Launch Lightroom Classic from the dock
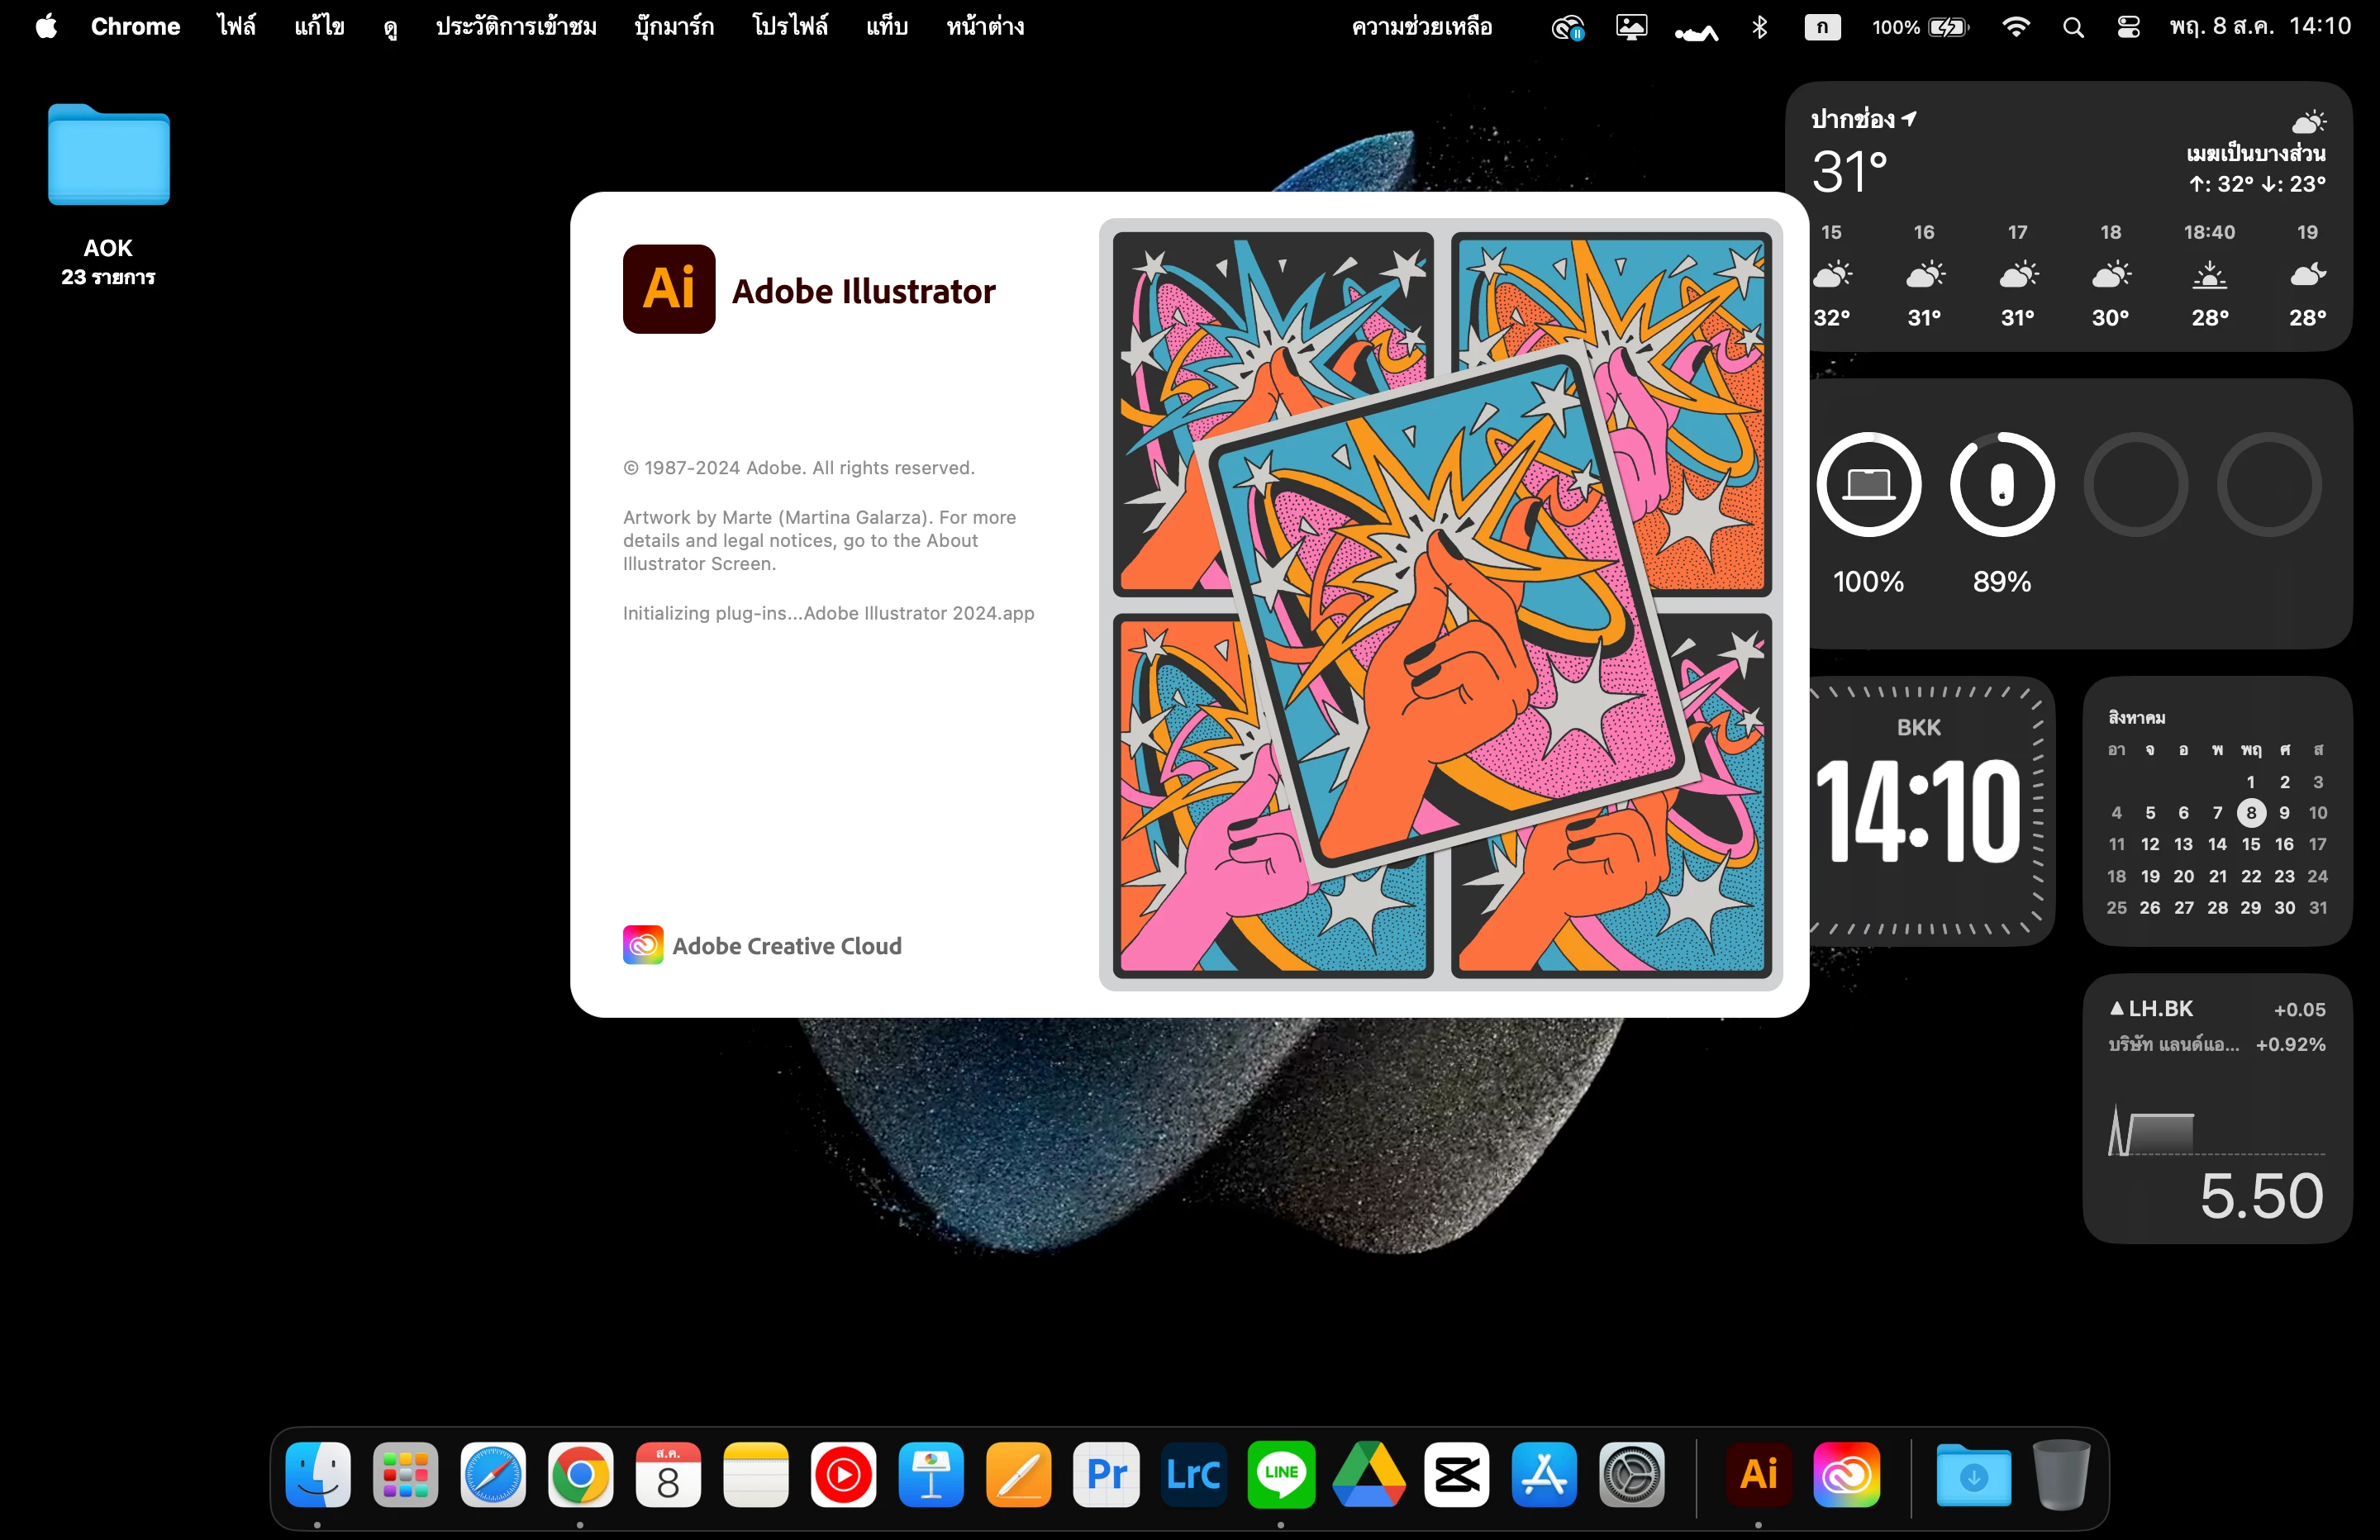 pos(1193,1474)
